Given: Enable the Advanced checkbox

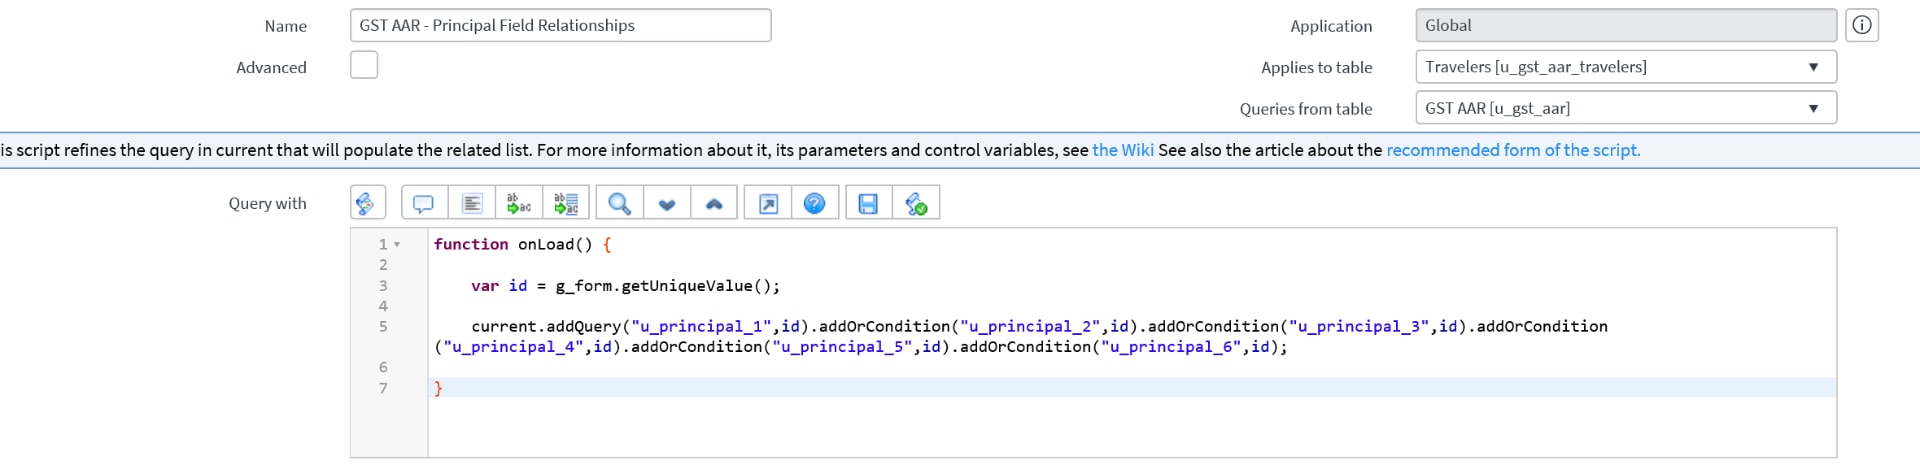Looking at the screenshot, I should point(364,65).
